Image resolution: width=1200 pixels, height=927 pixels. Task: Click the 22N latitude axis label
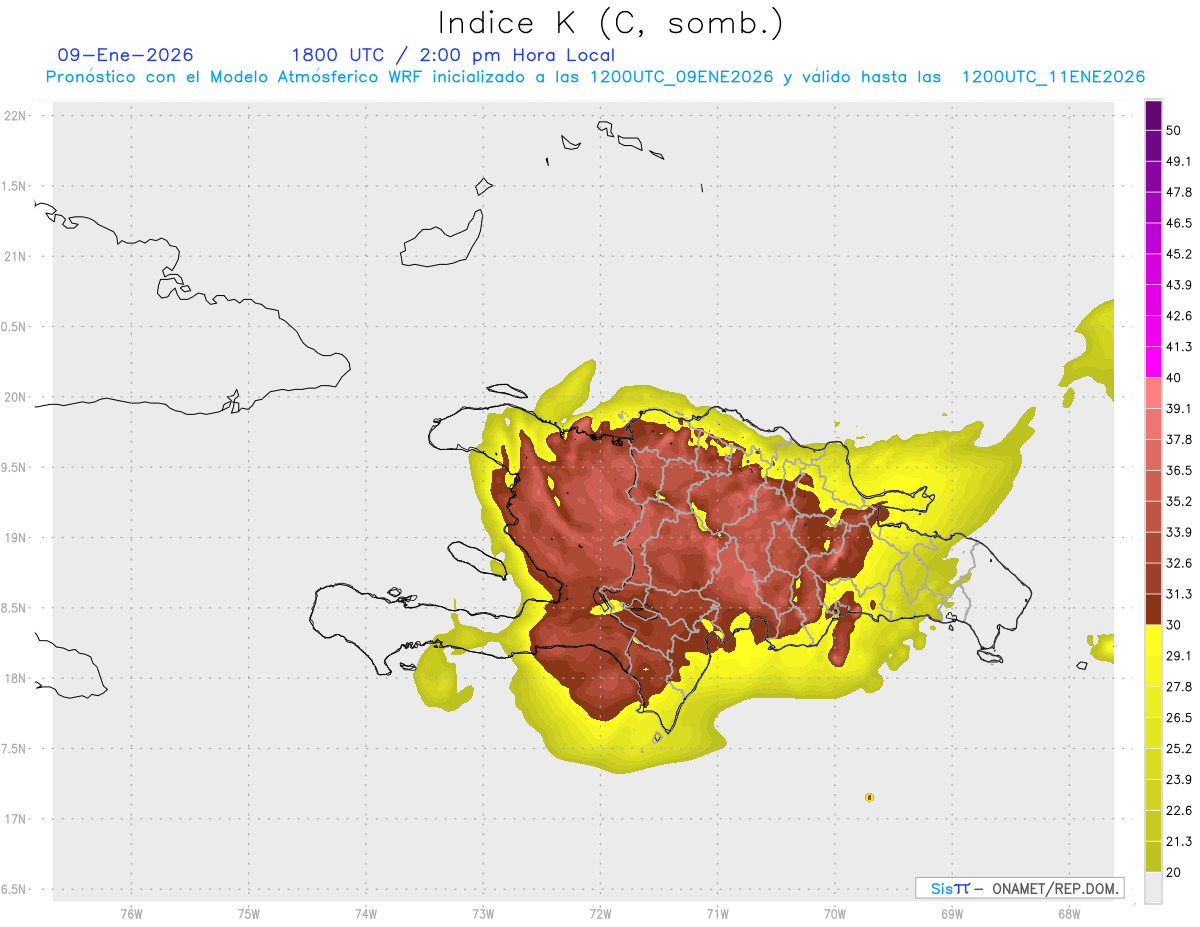coord(15,115)
